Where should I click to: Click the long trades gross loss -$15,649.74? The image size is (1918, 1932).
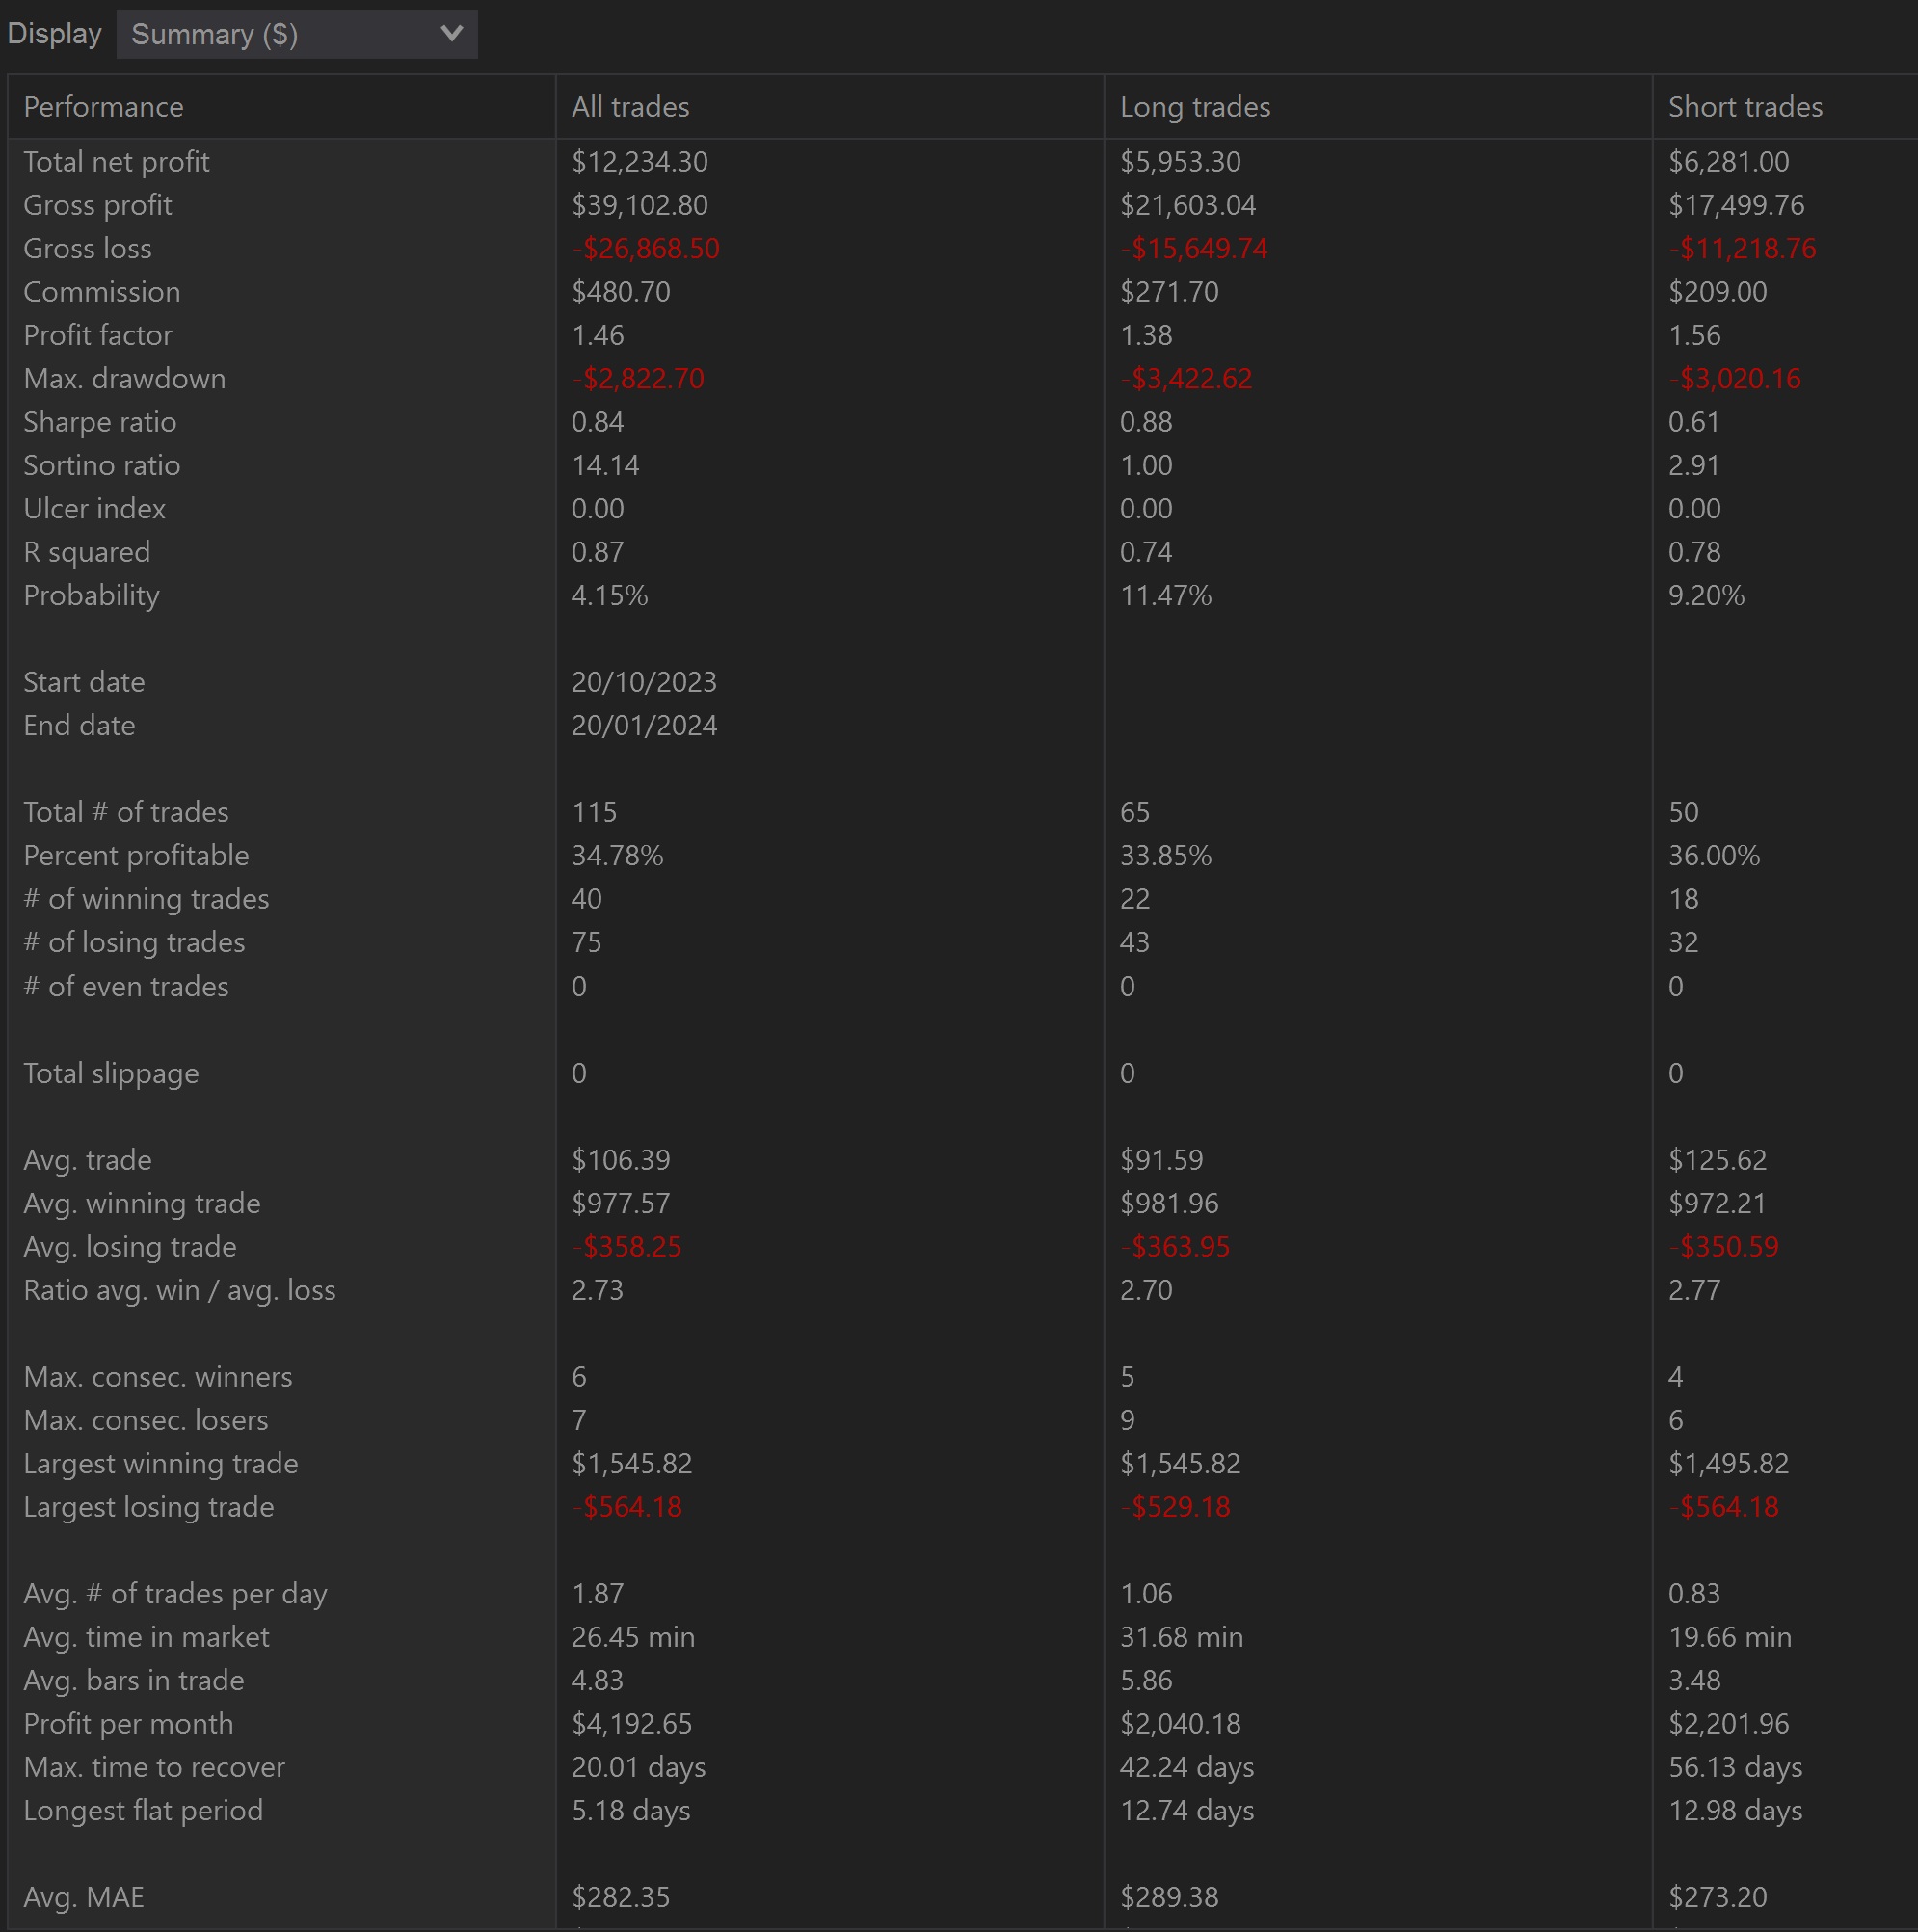click(x=1194, y=249)
